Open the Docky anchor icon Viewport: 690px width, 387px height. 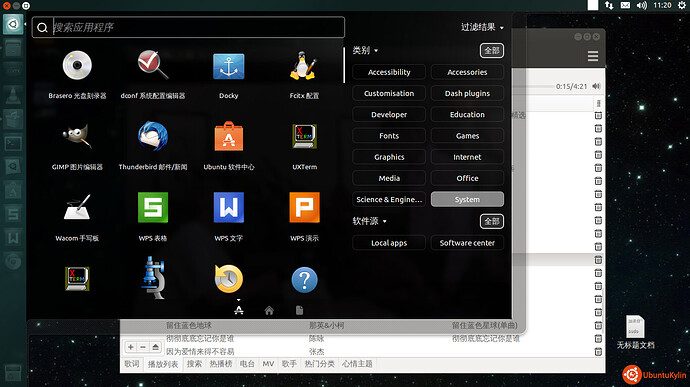point(228,66)
